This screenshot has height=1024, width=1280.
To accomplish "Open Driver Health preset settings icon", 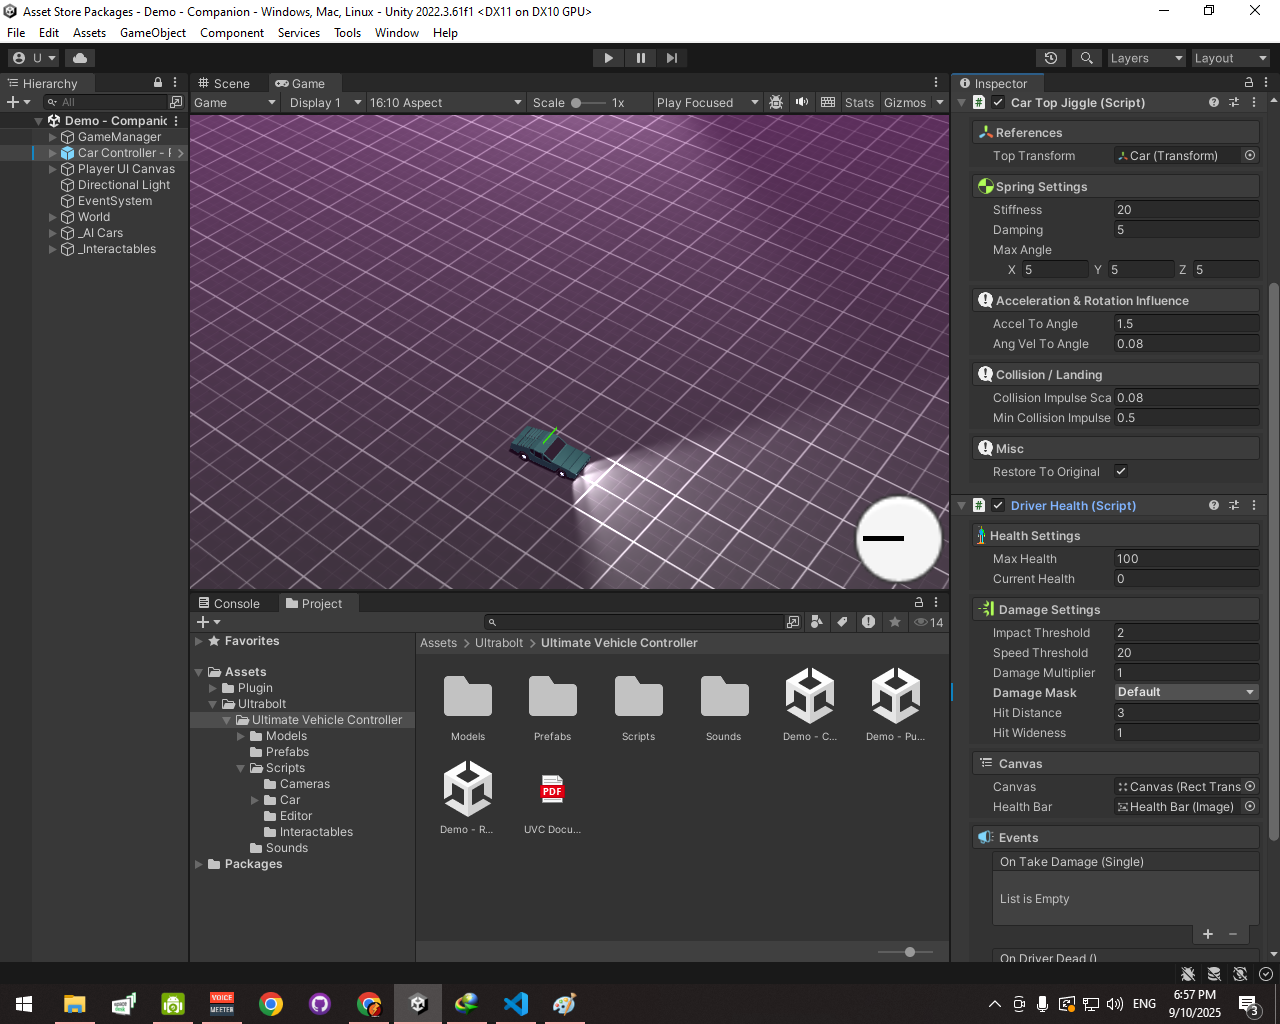I will coord(1234,505).
